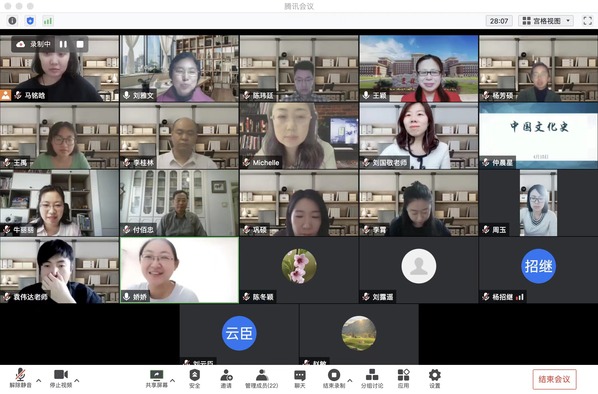Check network status green signal bars icon

coord(48,21)
